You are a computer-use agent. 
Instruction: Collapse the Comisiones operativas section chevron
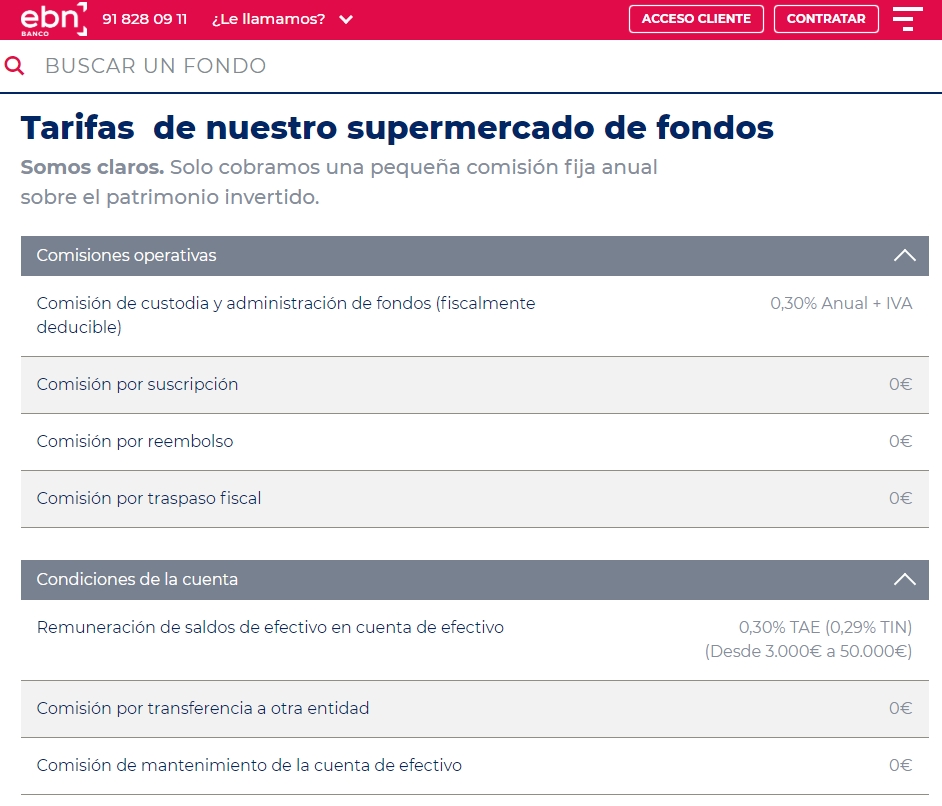pos(904,255)
